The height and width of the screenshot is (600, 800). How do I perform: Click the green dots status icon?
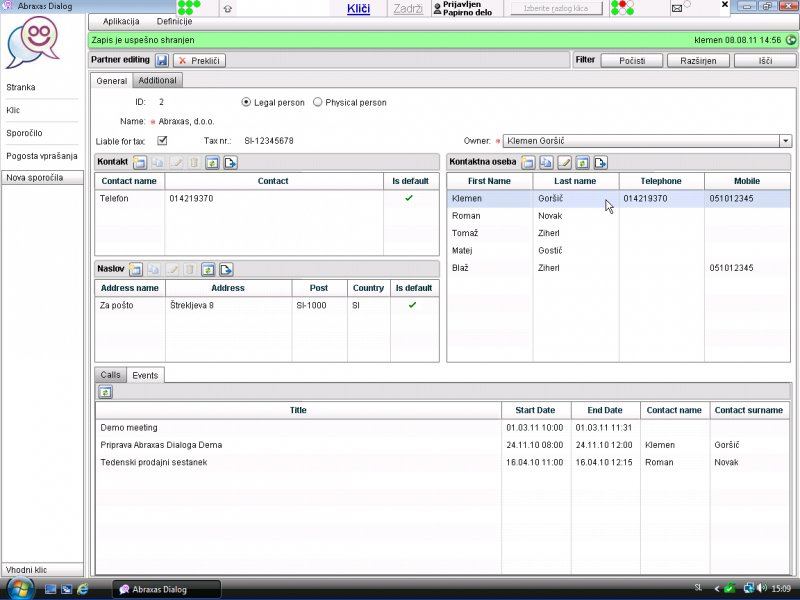pos(189,7)
